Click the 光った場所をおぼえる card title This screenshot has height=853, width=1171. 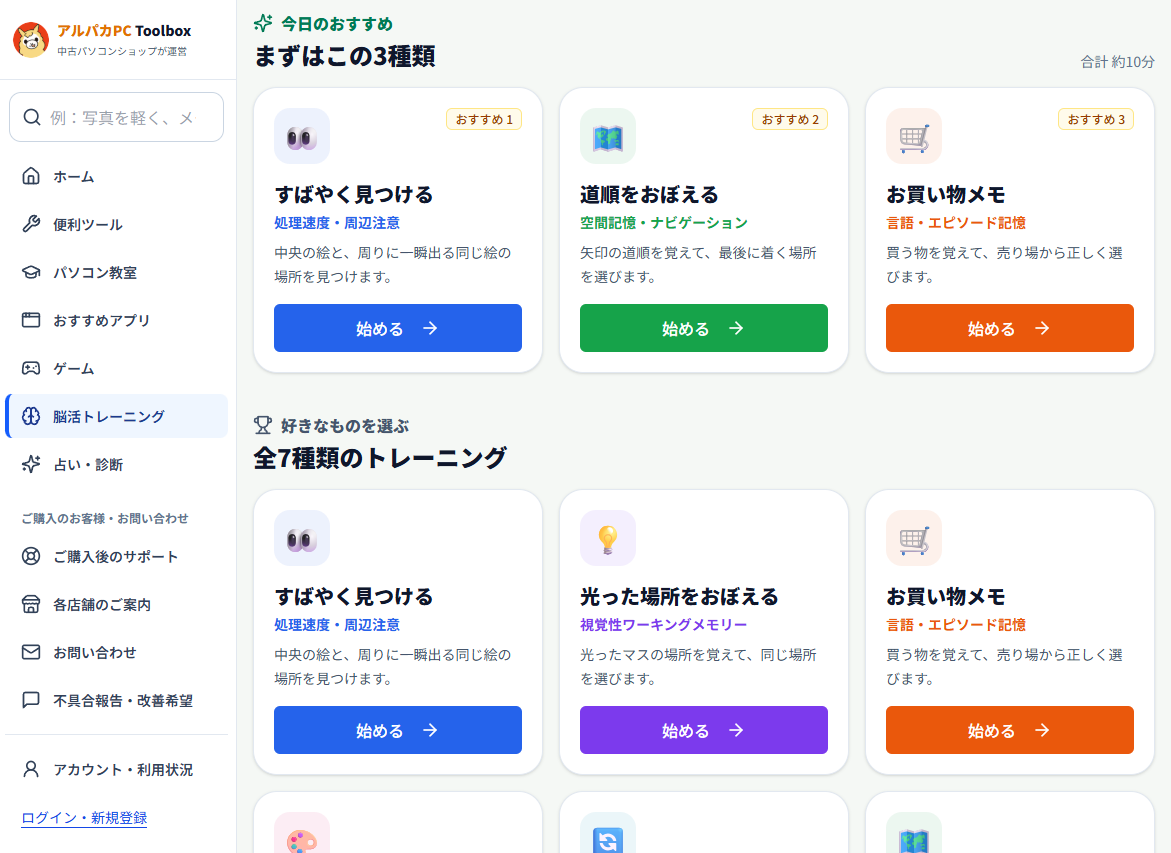680,596
